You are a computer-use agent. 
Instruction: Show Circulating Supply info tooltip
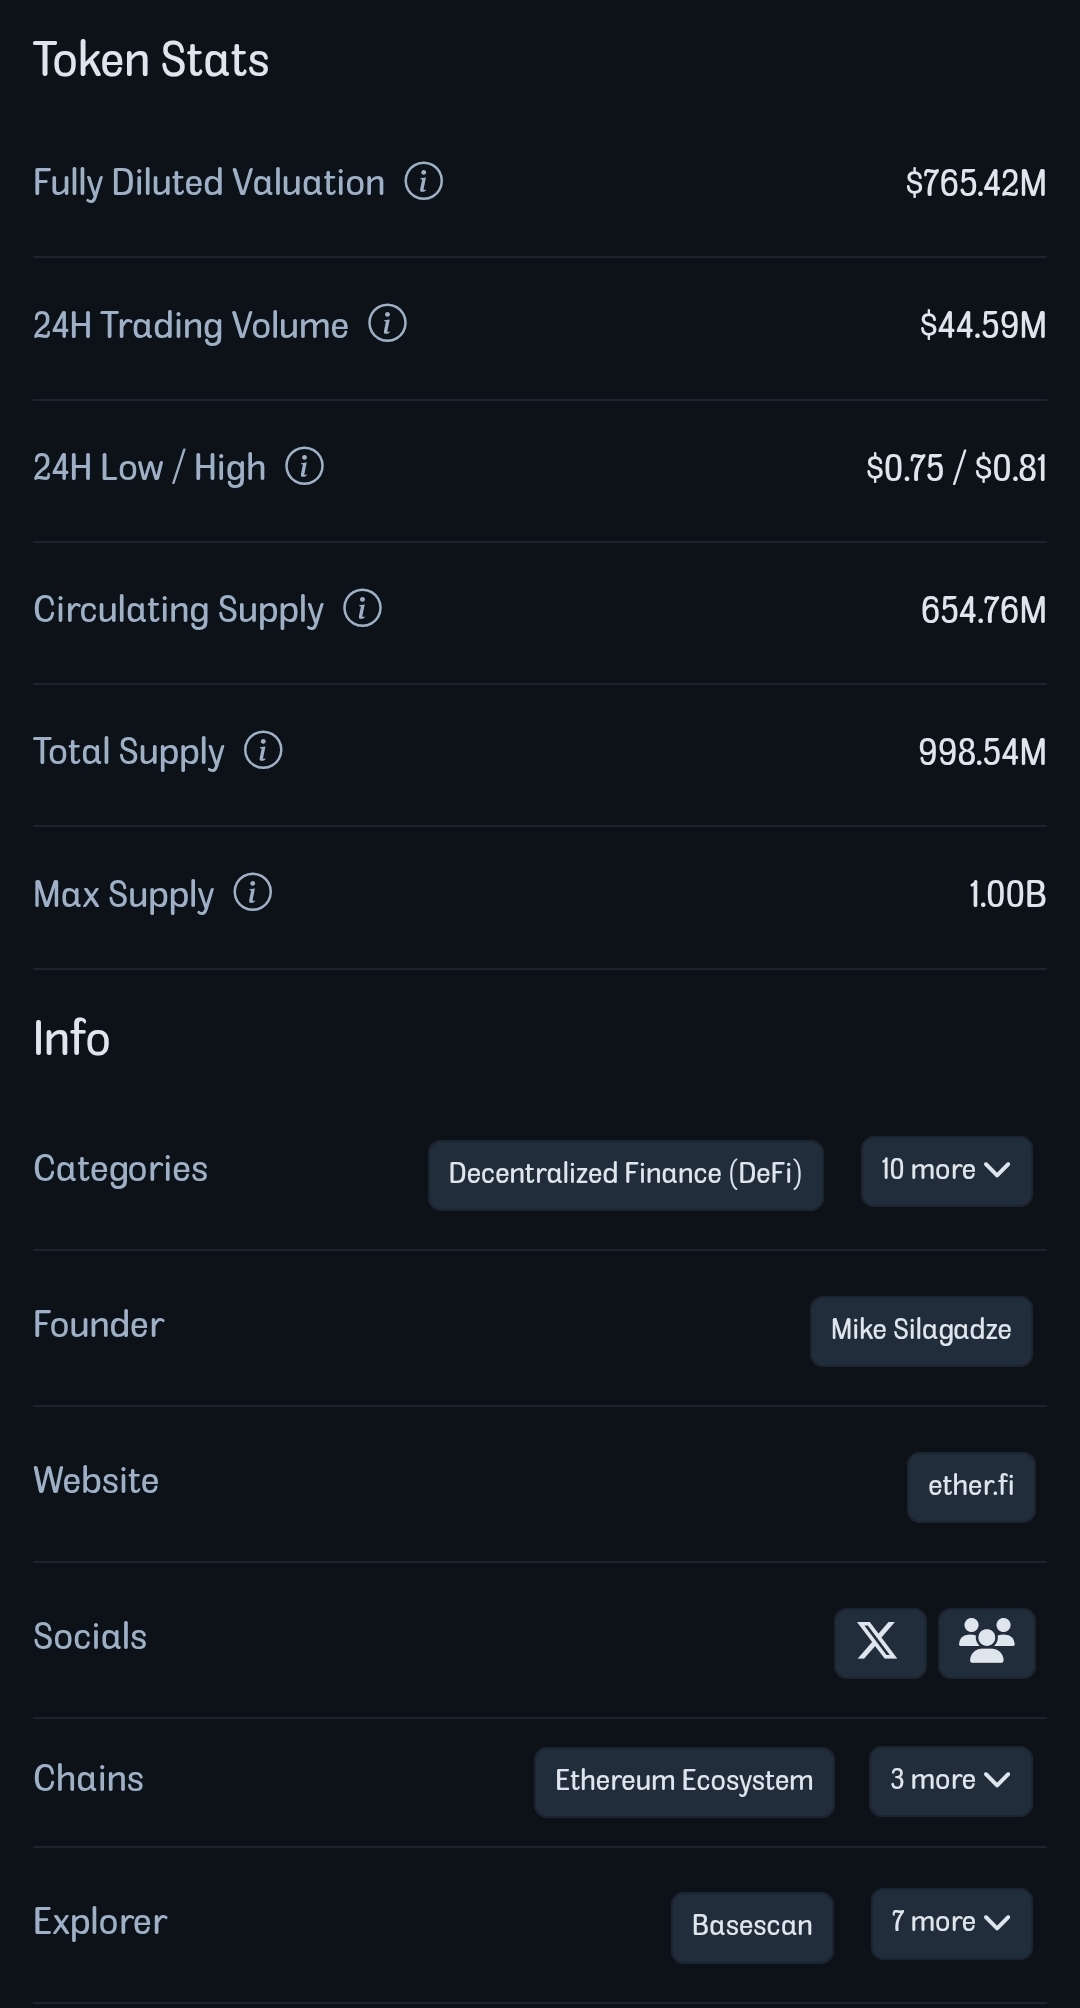click(x=362, y=608)
